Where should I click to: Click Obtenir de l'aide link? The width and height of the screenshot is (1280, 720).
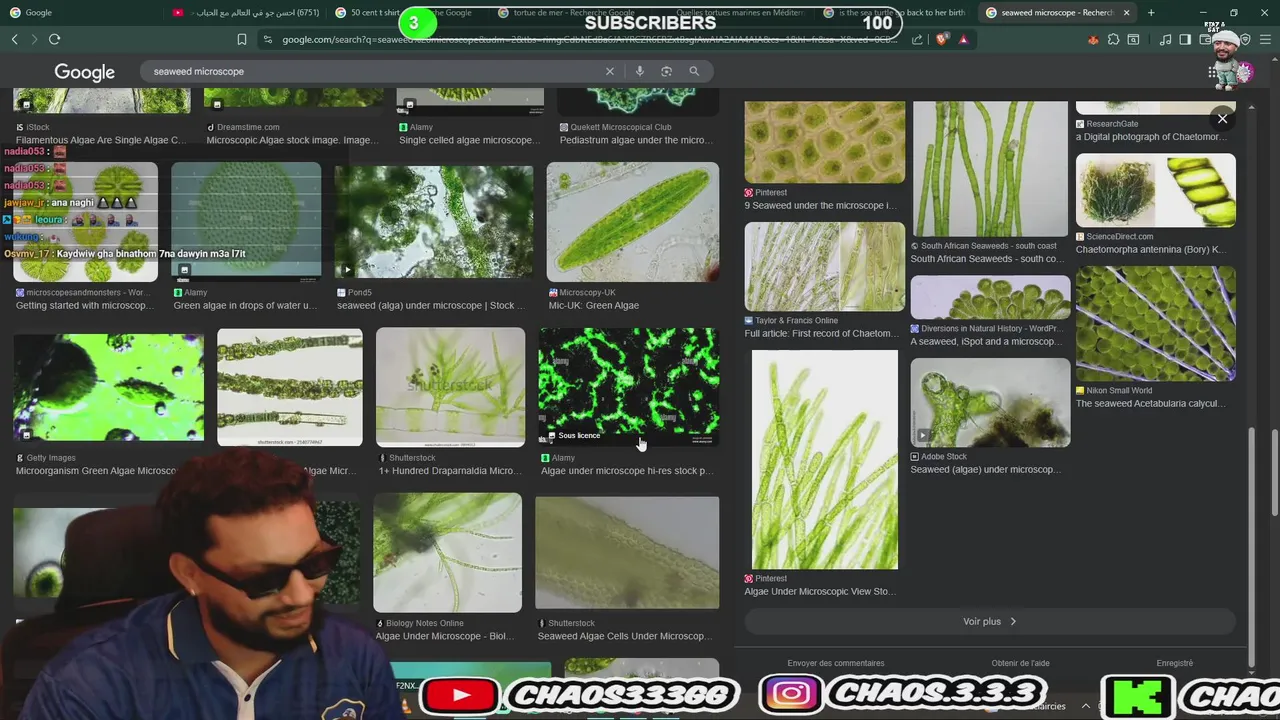tap(1020, 663)
